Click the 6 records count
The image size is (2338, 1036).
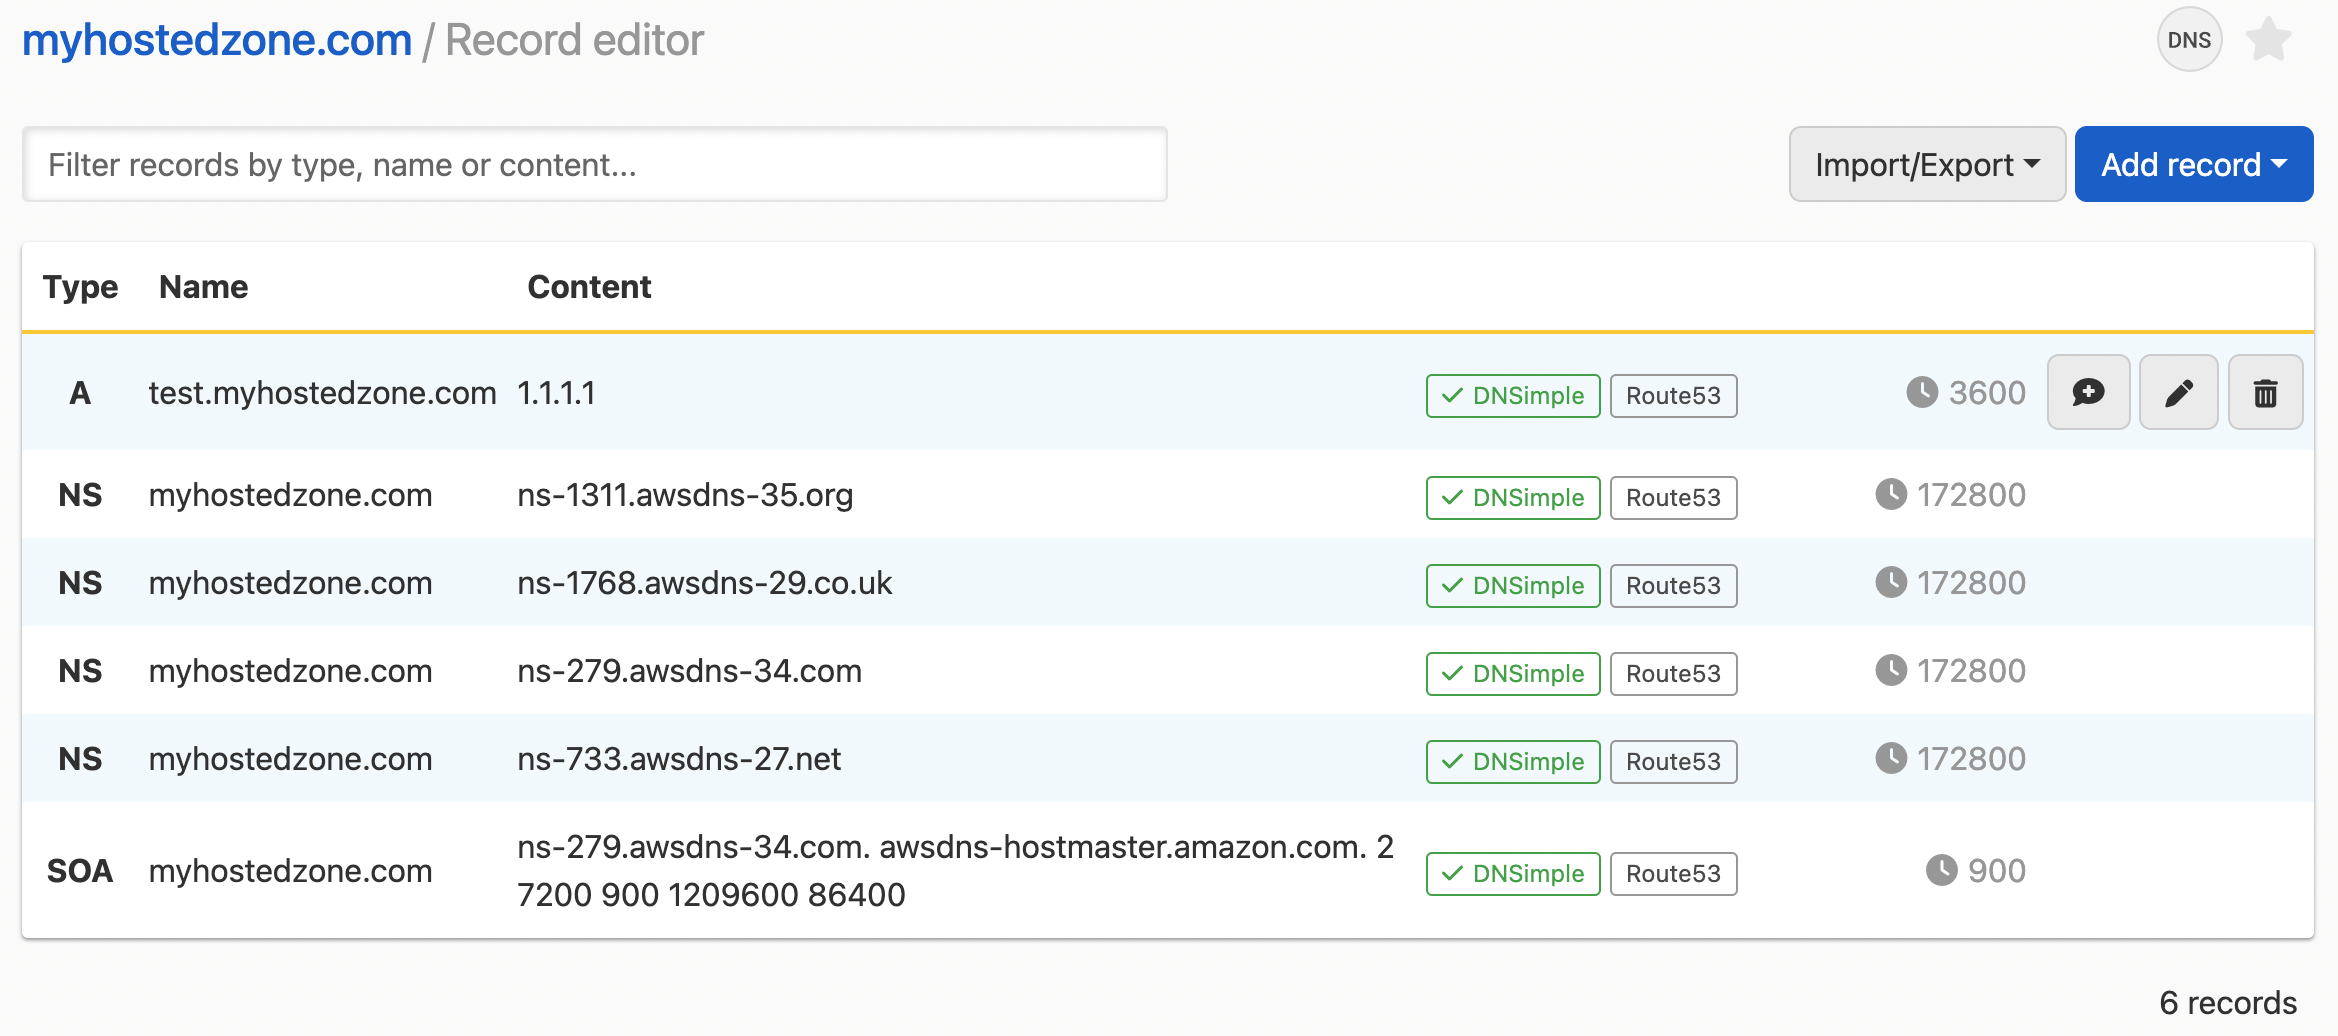coord(2228,1002)
